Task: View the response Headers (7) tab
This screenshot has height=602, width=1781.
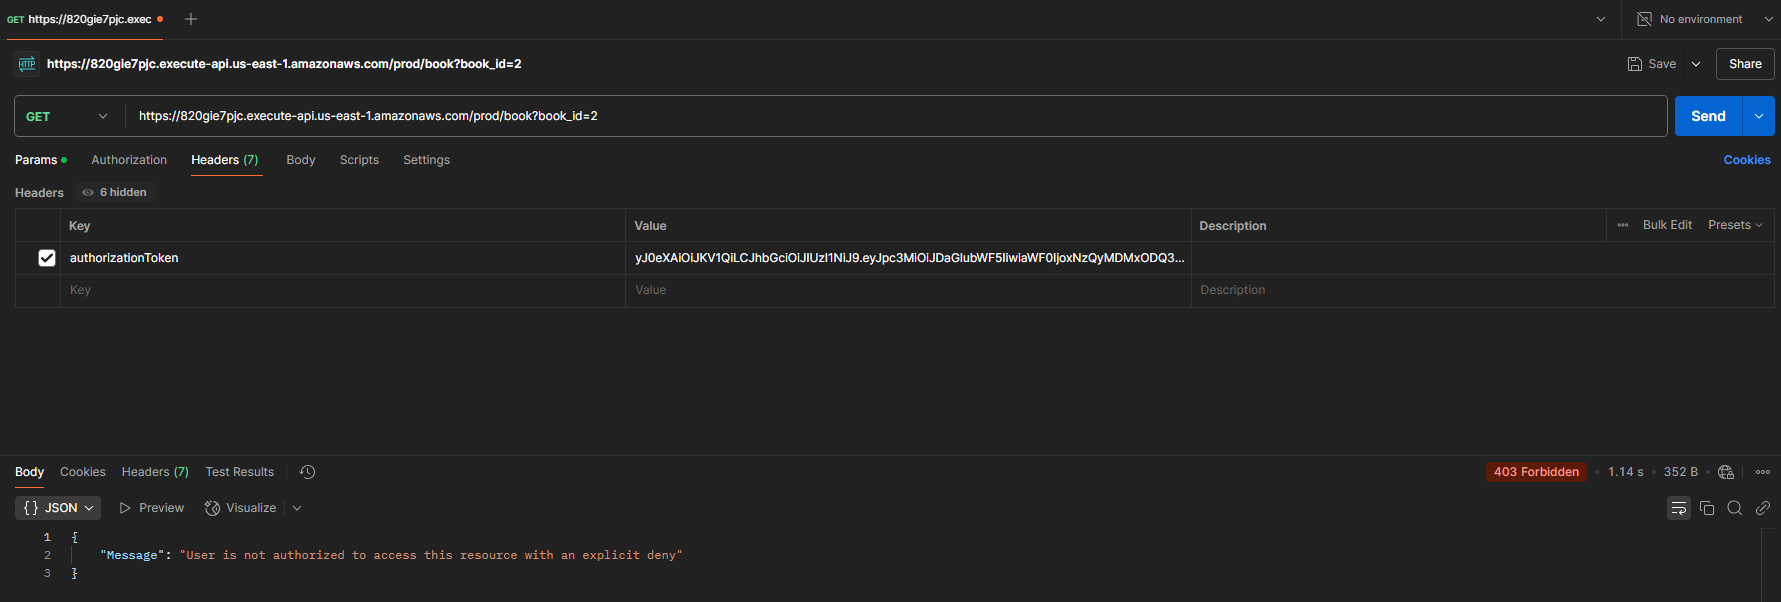Action: (155, 472)
